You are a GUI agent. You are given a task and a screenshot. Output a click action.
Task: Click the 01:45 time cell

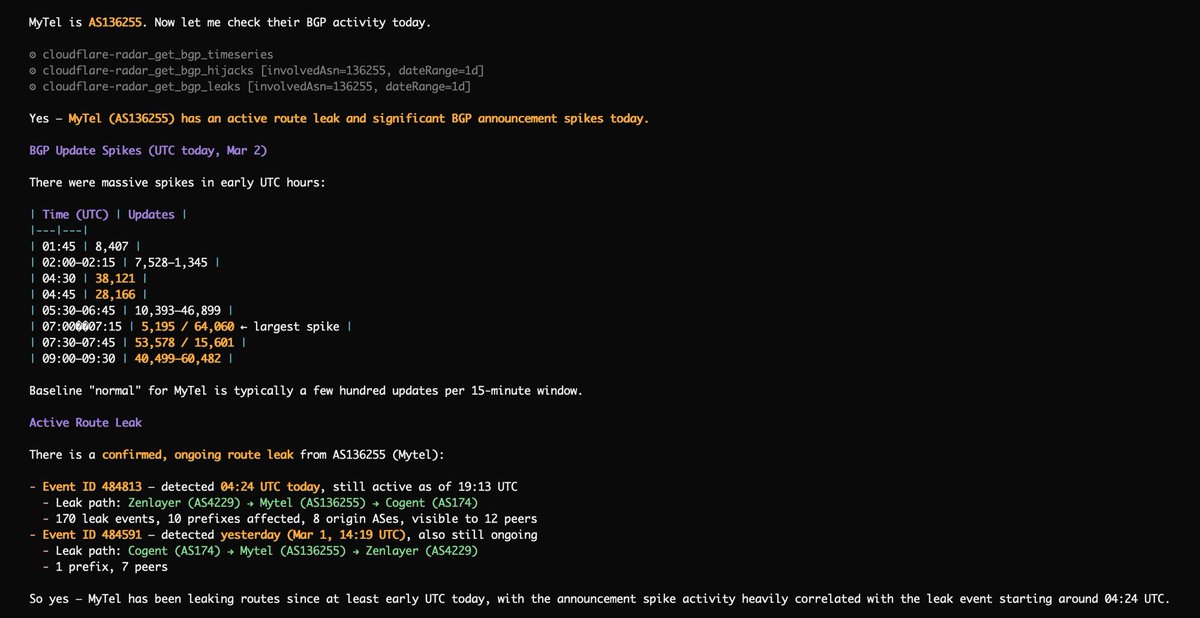58,246
